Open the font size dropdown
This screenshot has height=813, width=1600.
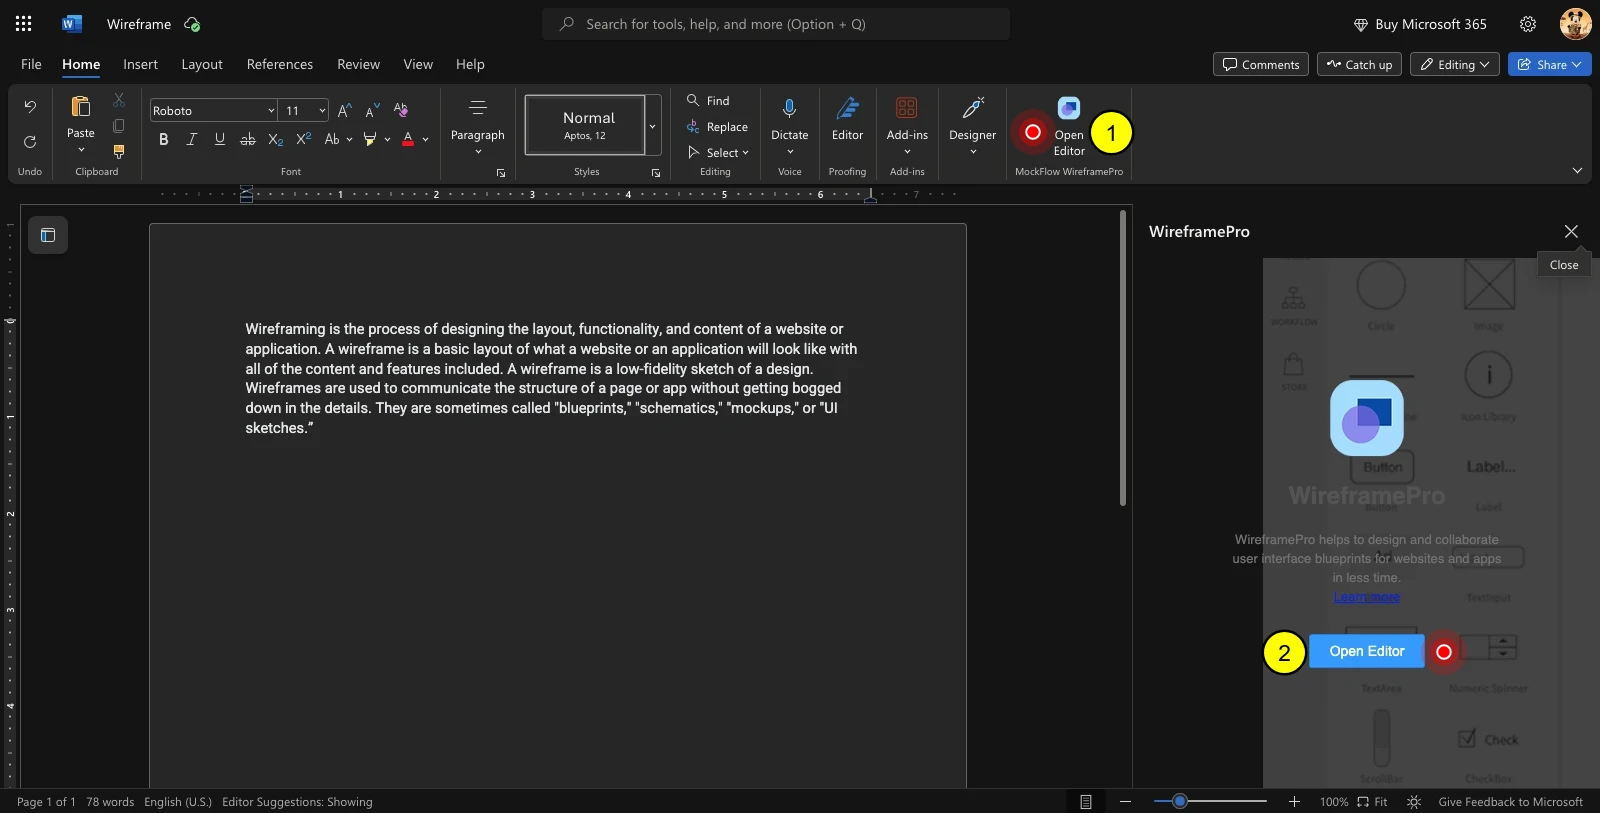[x=322, y=110]
